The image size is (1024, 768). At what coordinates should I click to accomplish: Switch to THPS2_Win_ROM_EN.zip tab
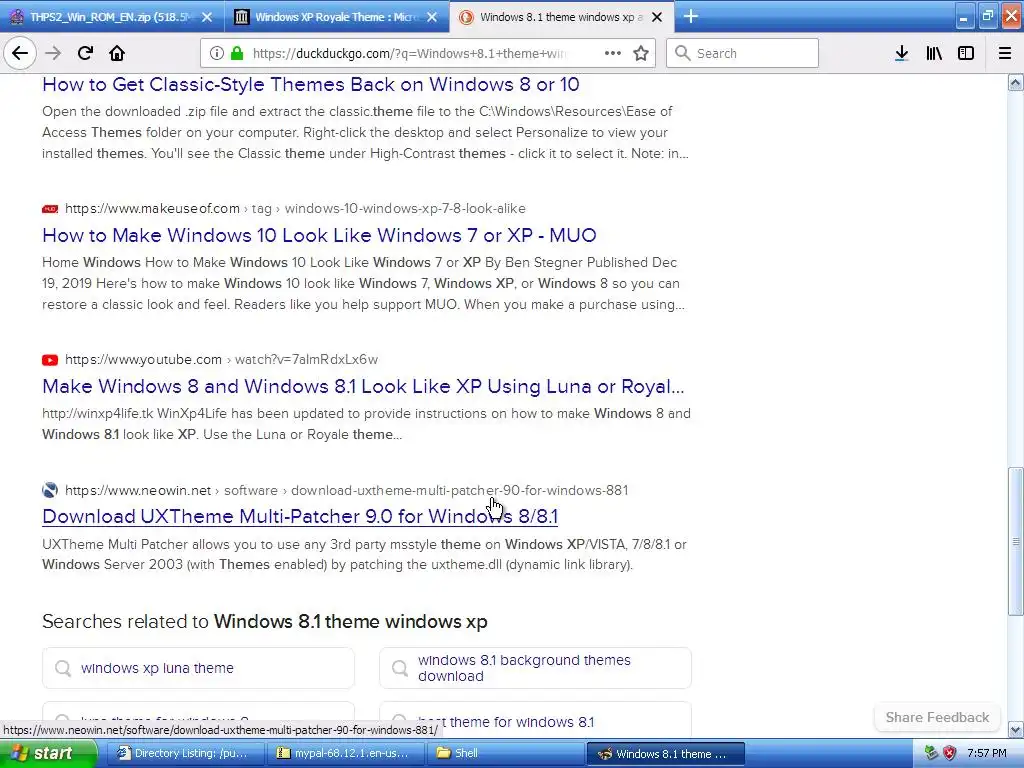tap(112, 17)
